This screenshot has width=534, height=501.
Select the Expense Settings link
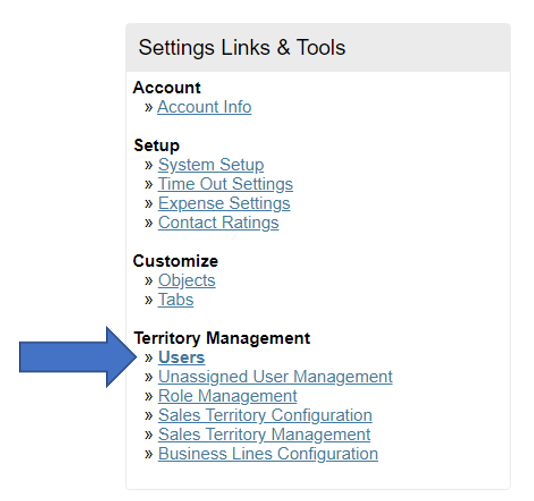point(224,203)
